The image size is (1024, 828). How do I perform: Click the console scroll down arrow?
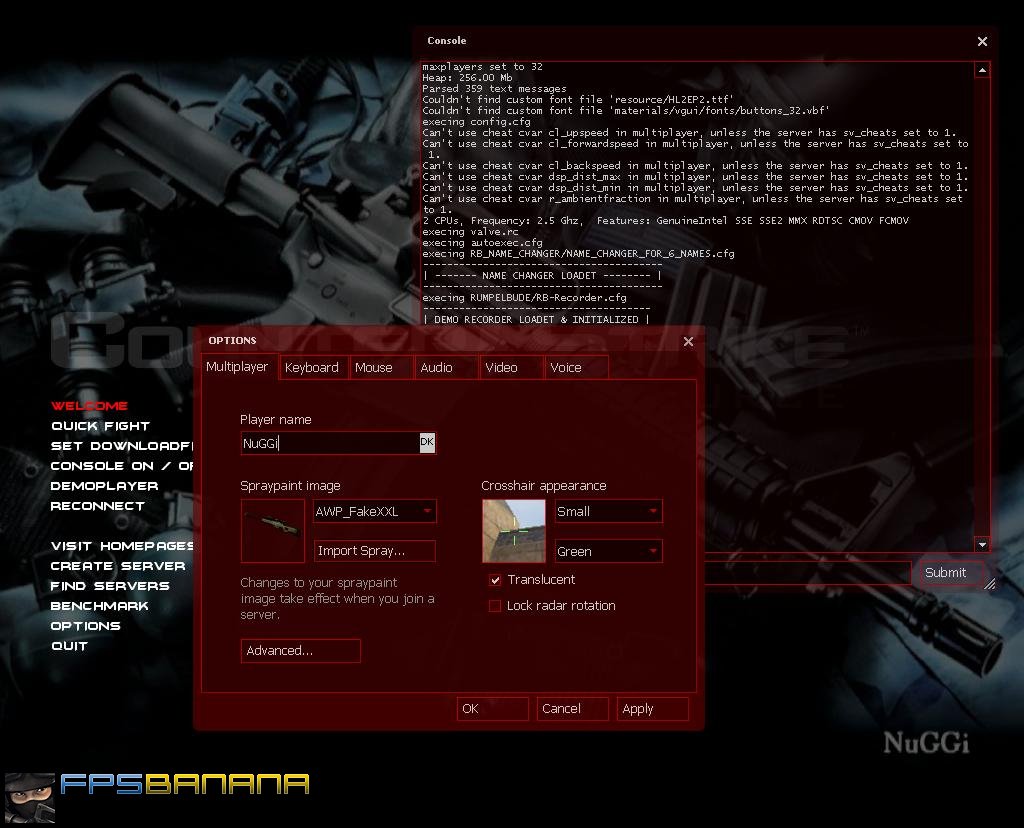pos(982,544)
